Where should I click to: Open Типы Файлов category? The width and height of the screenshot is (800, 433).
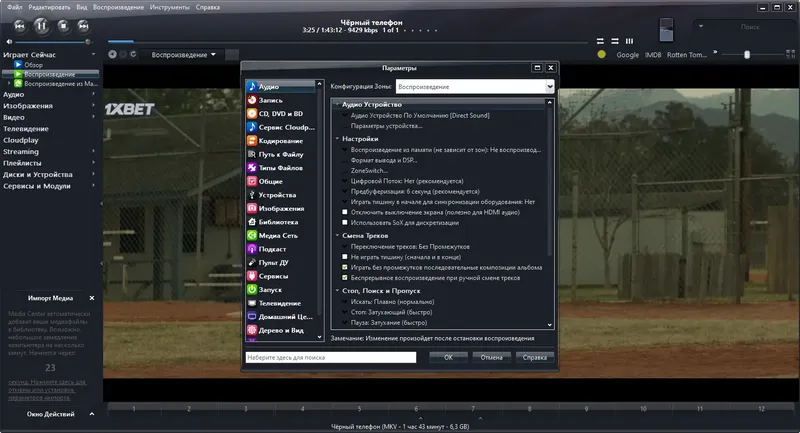tap(280, 168)
